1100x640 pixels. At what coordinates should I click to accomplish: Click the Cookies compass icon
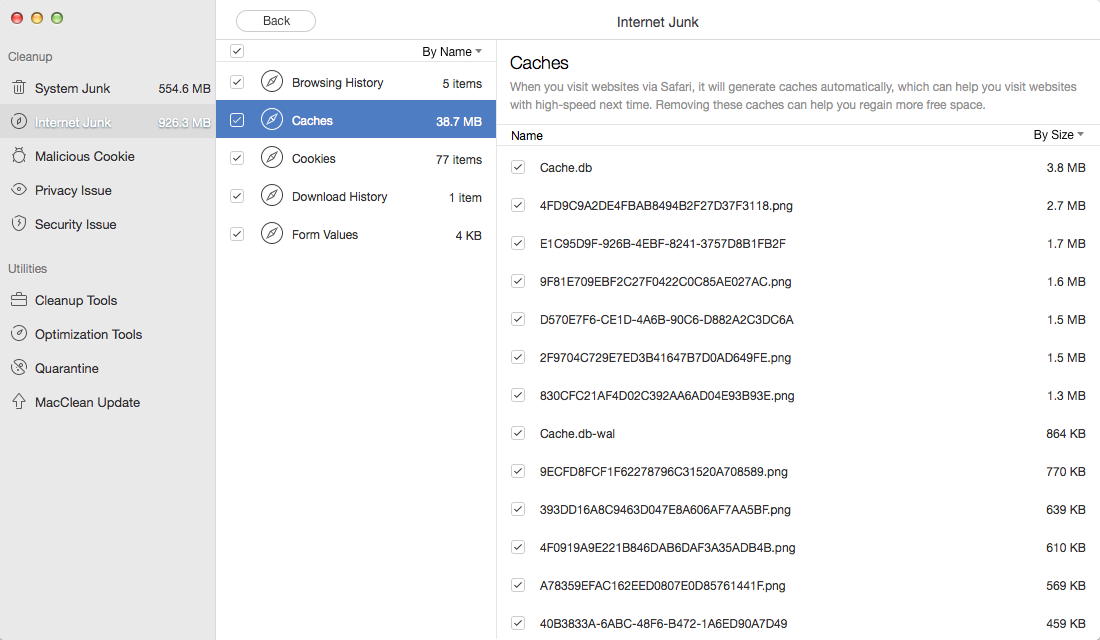[x=272, y=157]
